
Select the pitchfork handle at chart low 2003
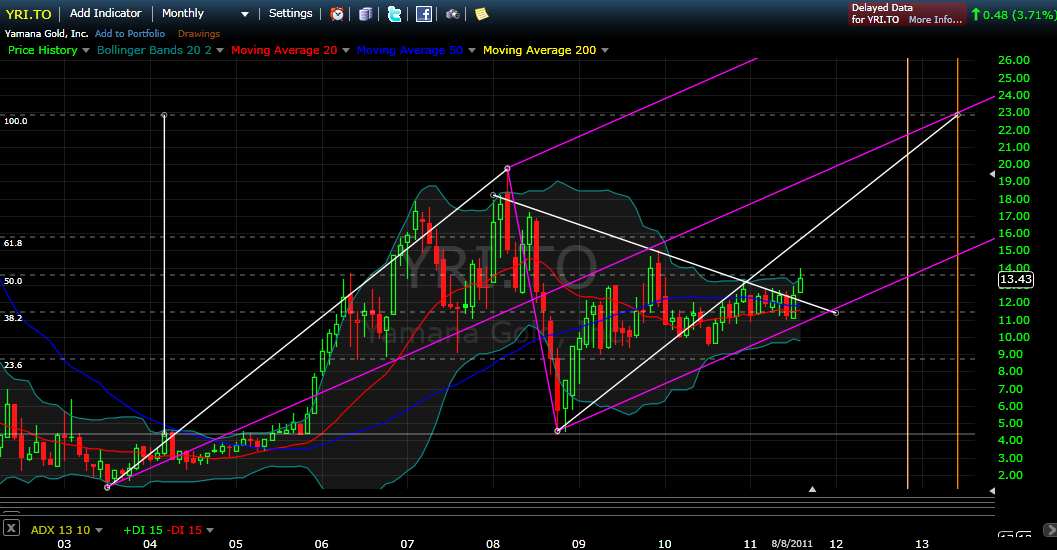(107, 487)
